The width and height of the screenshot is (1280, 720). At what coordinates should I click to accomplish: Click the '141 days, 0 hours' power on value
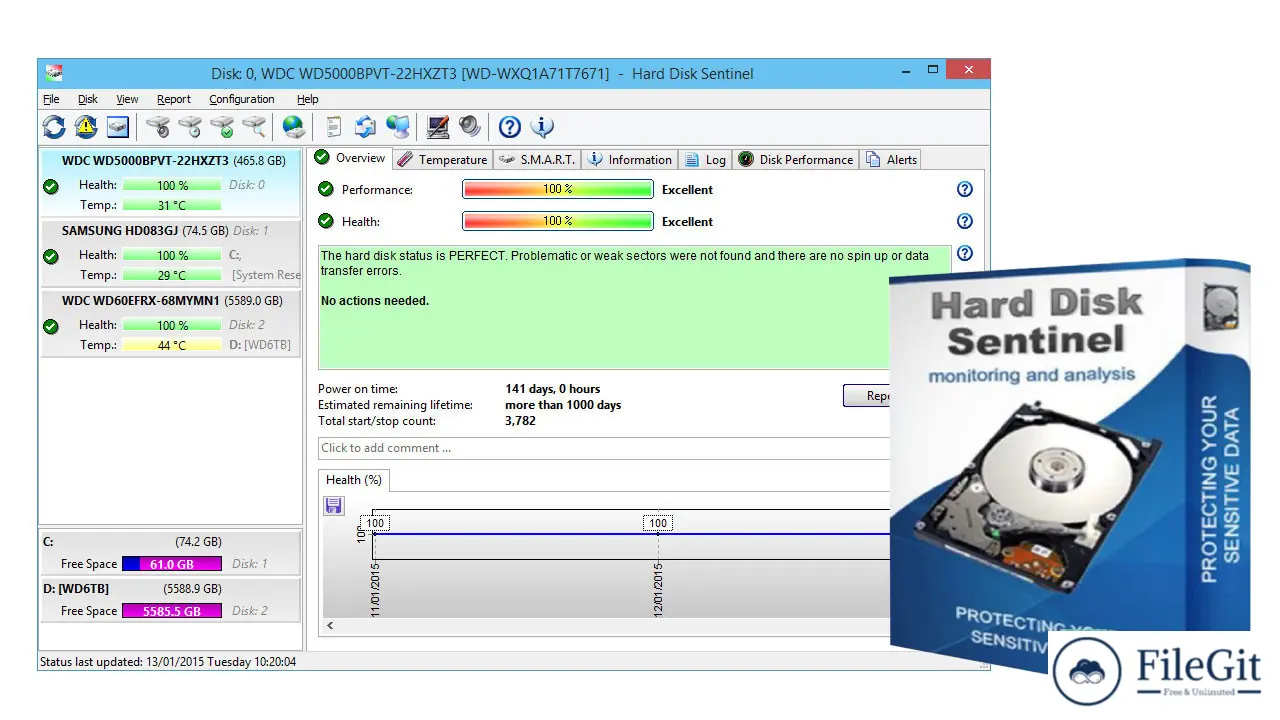[x=553, y=389]
